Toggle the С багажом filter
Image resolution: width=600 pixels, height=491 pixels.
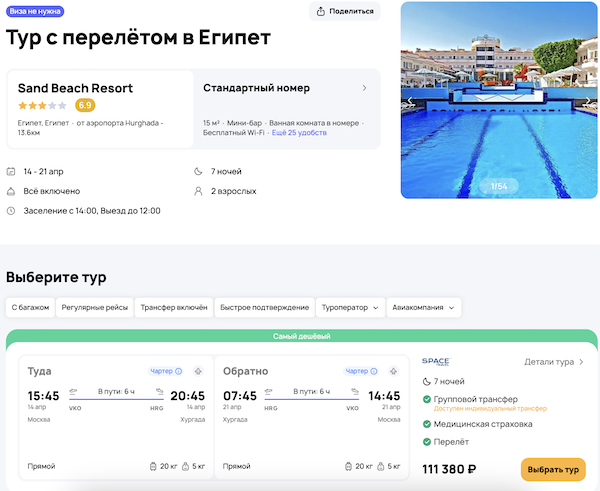[x=28, y=308]
